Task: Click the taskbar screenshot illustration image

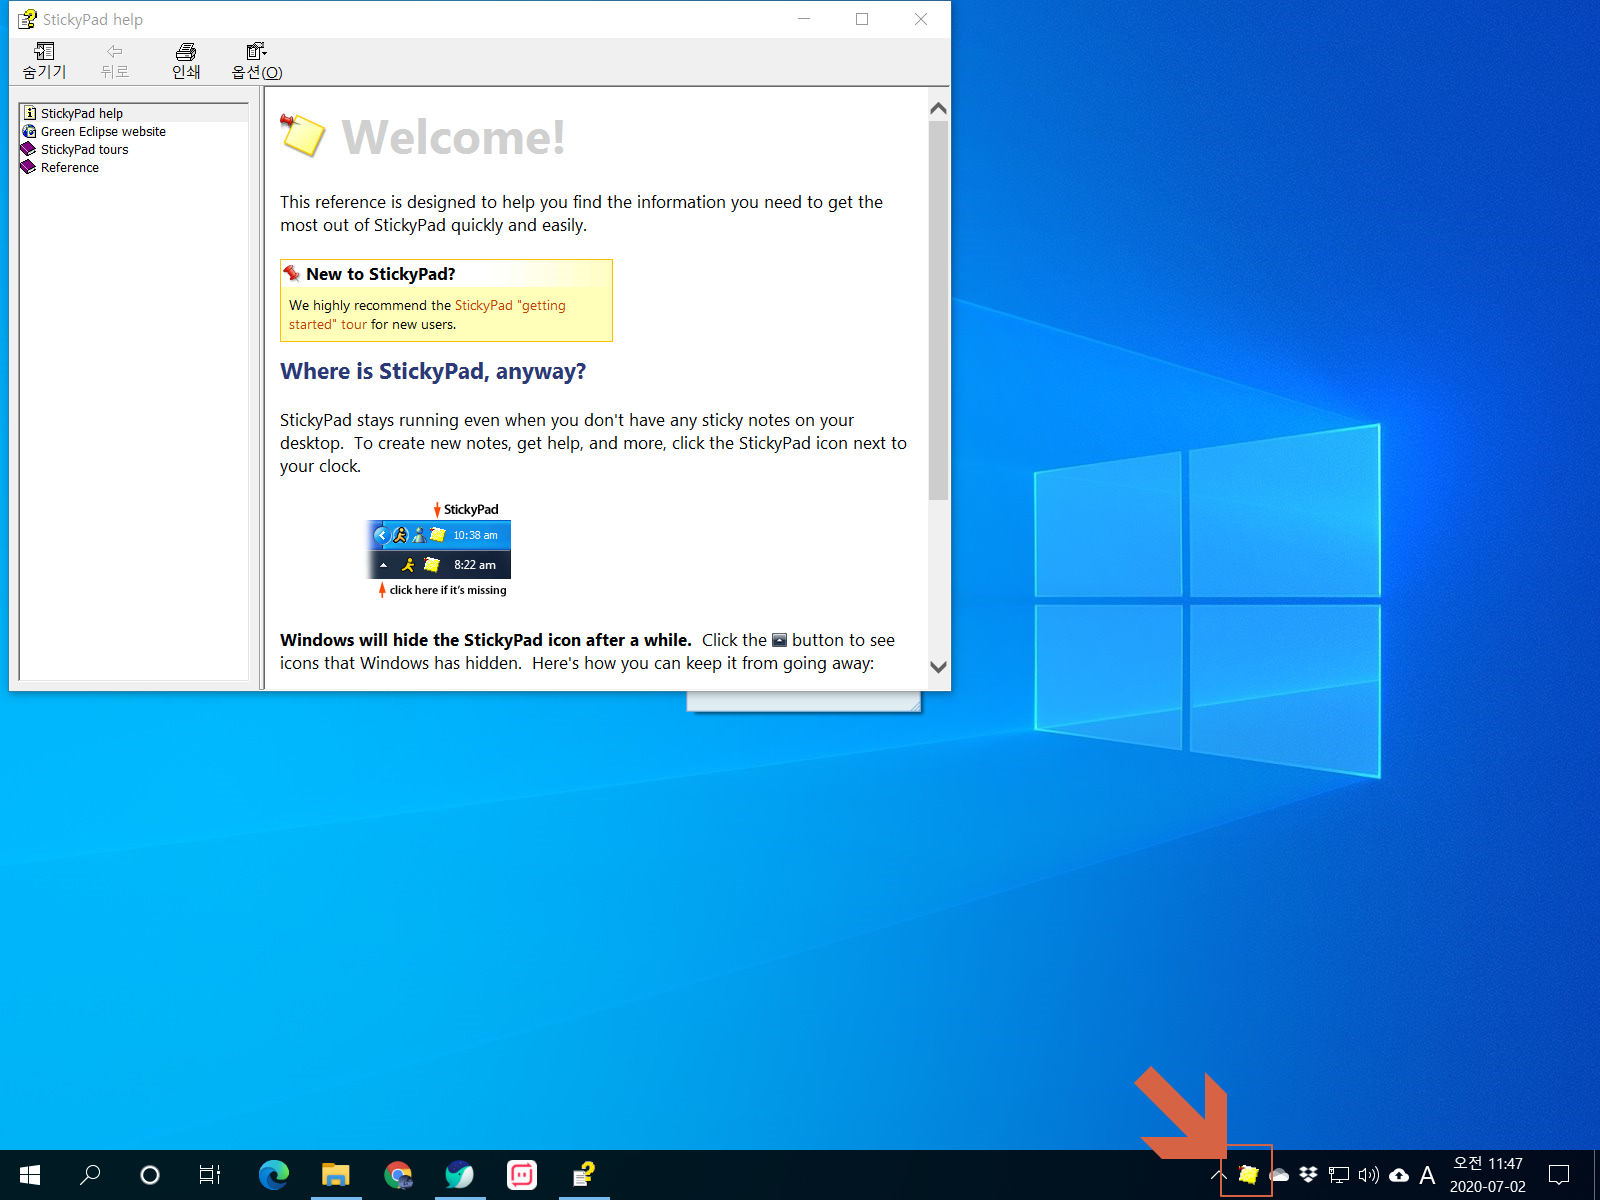Action: coord(439,549)
